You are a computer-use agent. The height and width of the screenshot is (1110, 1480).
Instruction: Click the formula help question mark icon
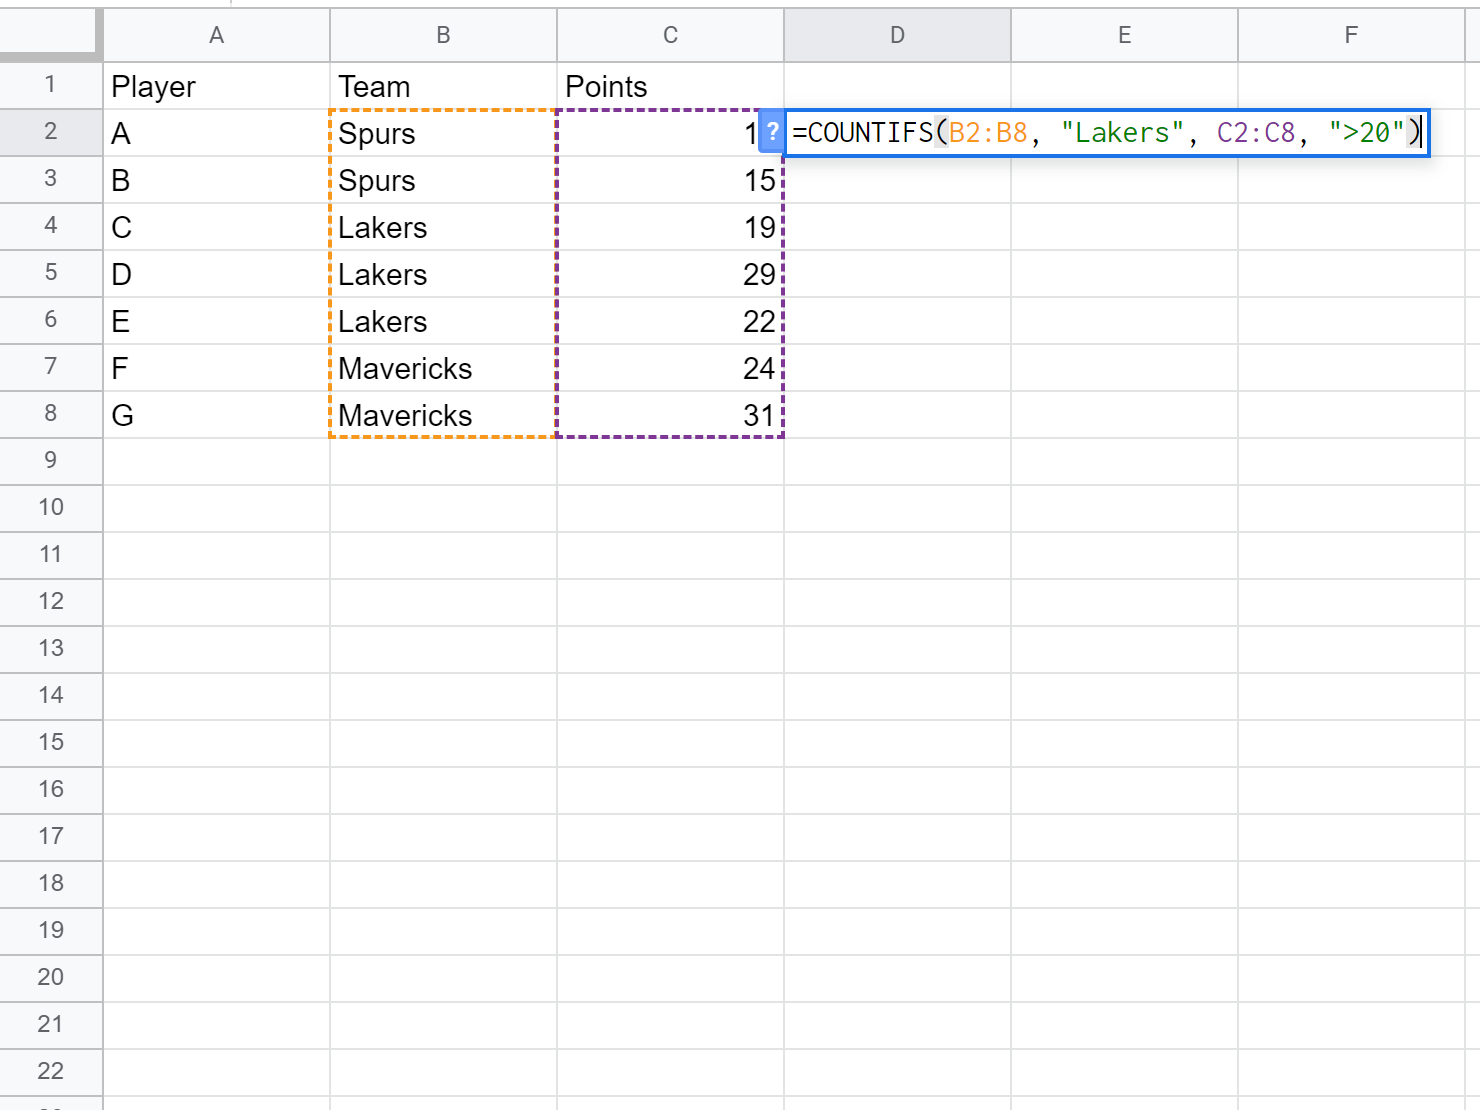770,131
